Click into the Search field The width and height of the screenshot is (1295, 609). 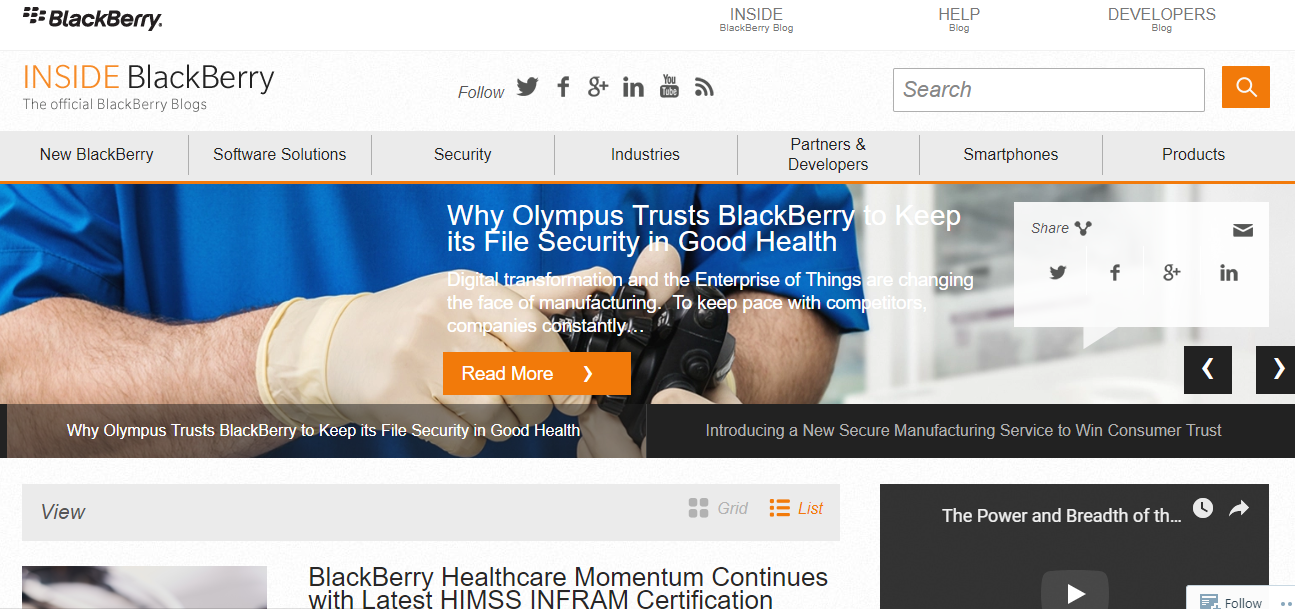[x=1049, y=90]
